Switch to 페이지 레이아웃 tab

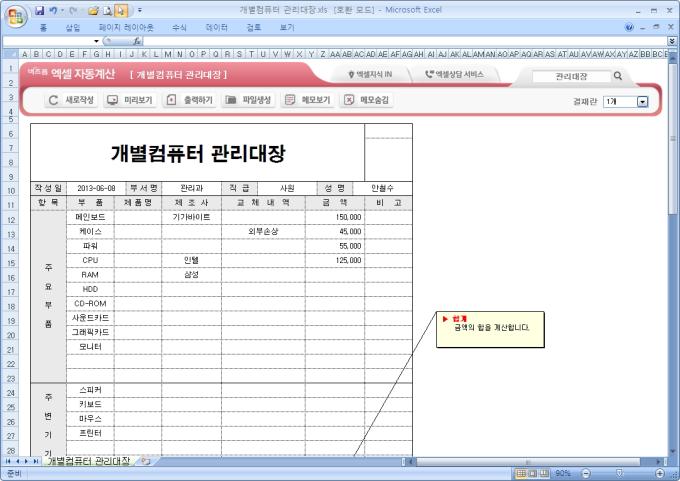point(126,28)
